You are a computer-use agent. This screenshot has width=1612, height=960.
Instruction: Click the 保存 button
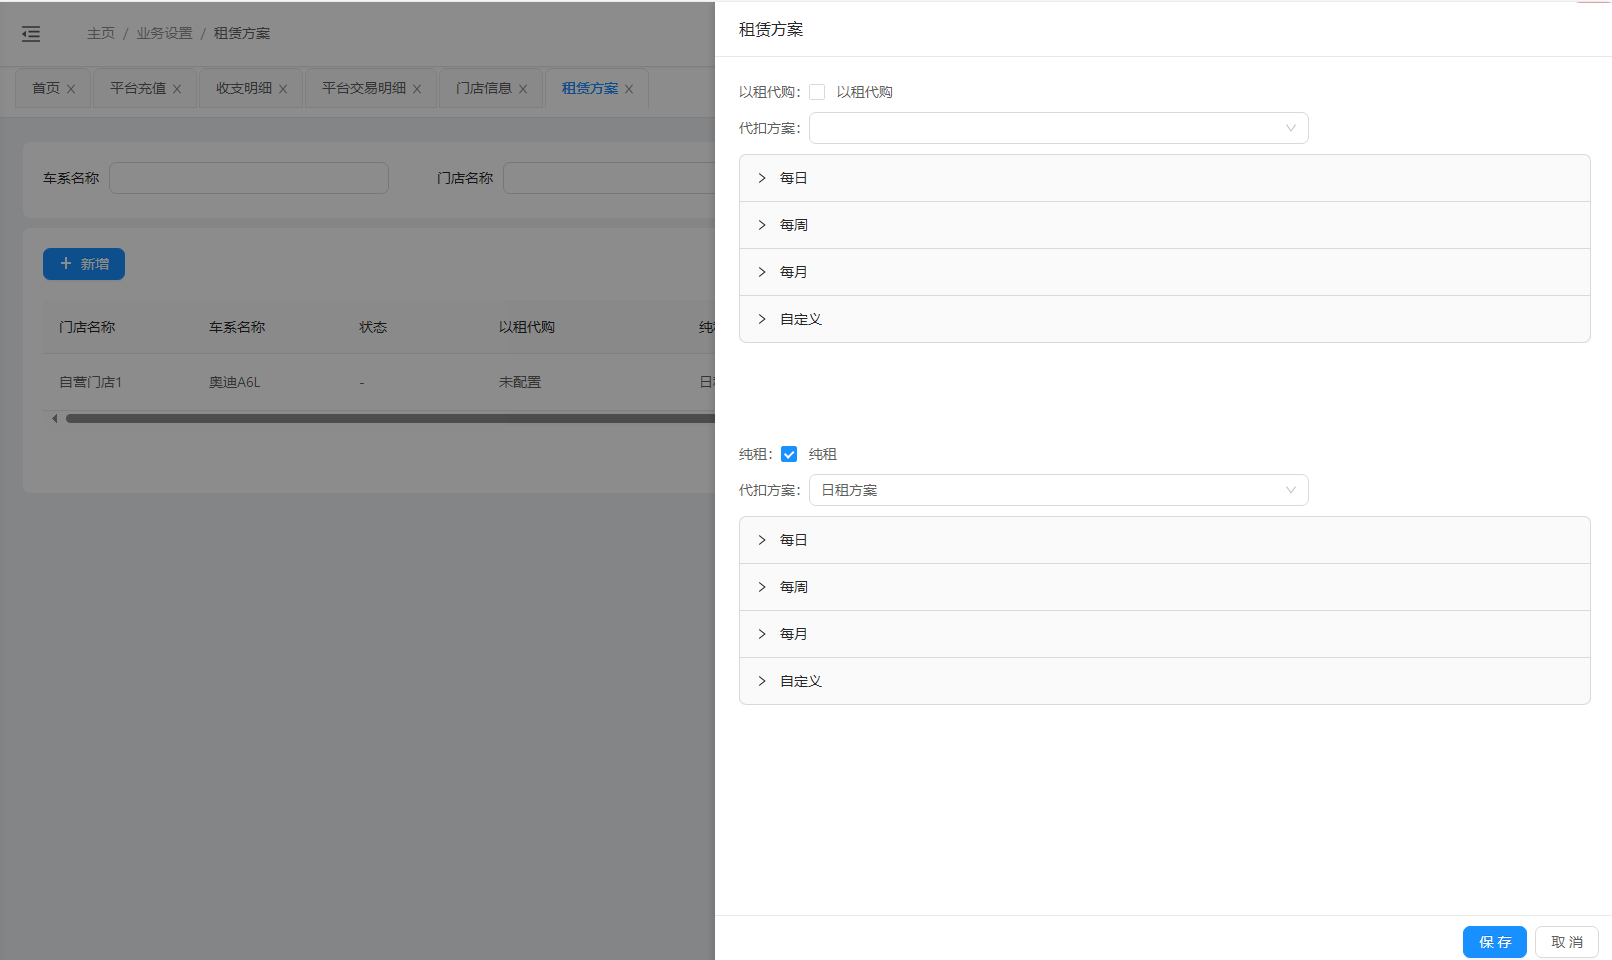[x=1494, y=942]
